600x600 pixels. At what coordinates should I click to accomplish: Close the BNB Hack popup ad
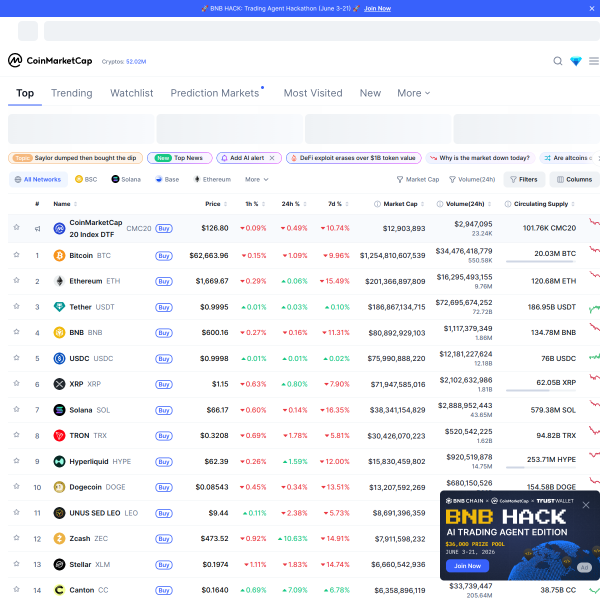tap(586, 505)
